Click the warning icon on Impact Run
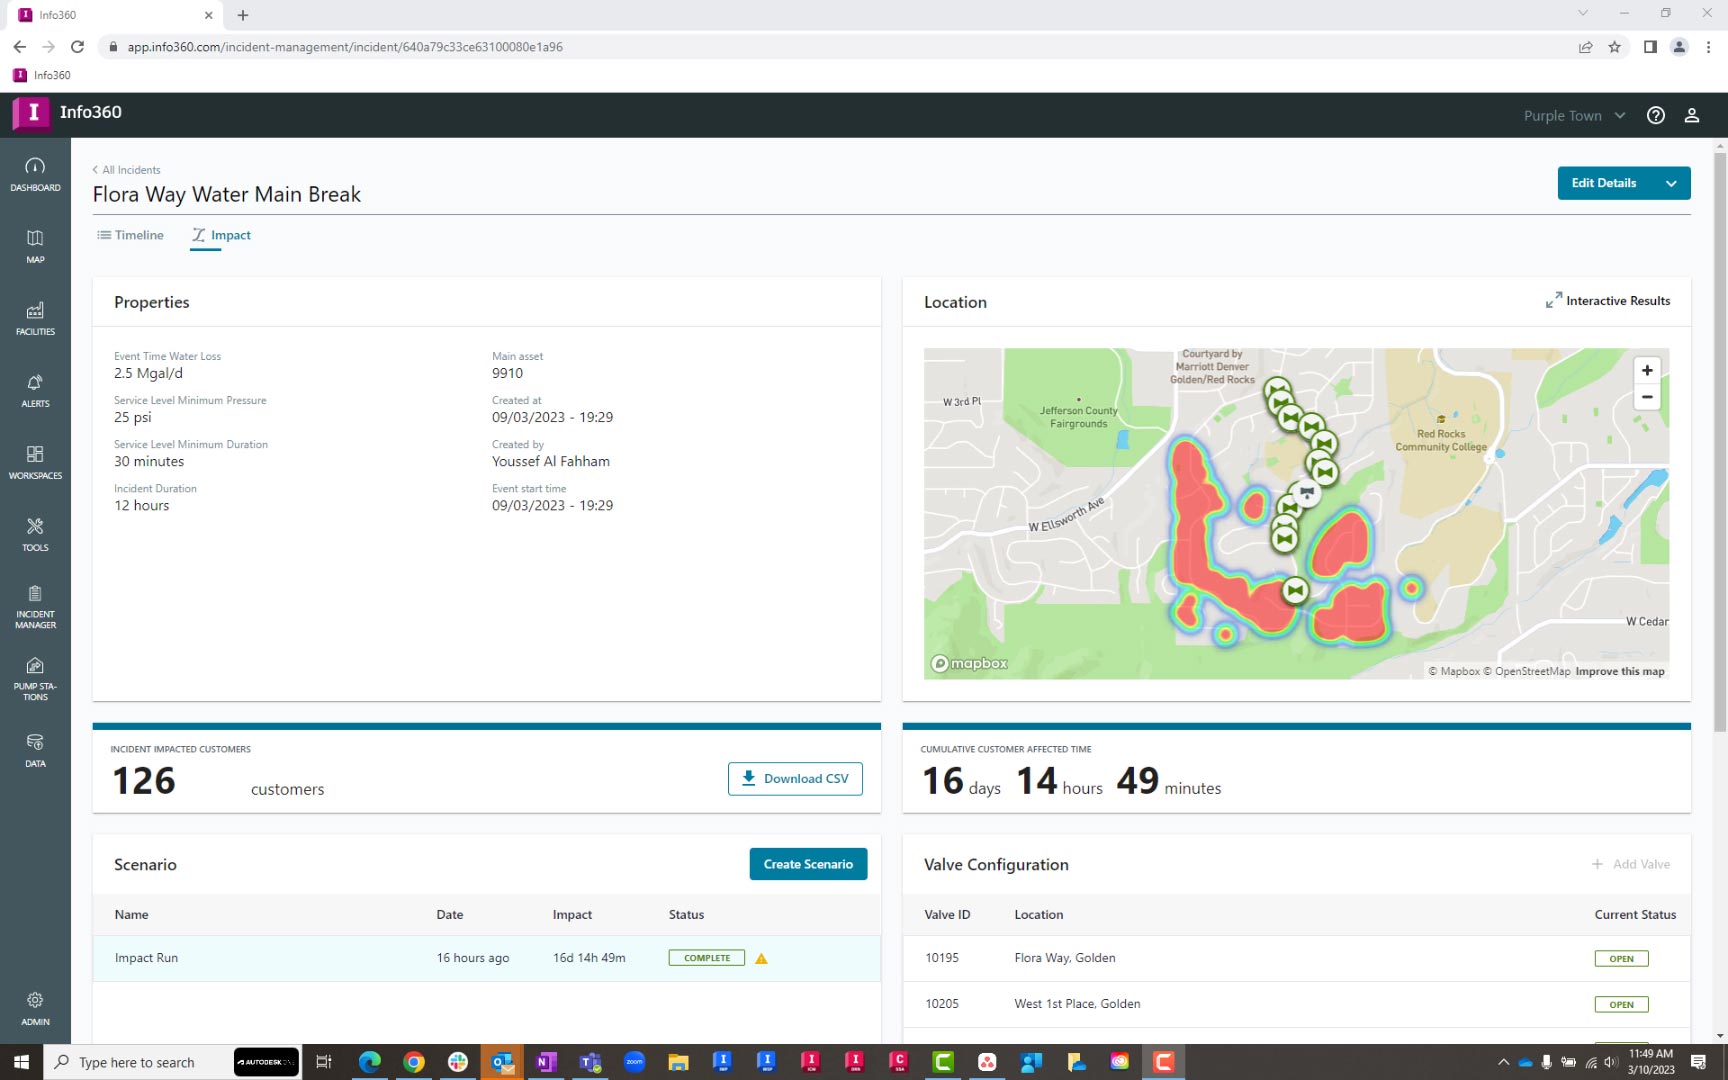 pos(761,958)
